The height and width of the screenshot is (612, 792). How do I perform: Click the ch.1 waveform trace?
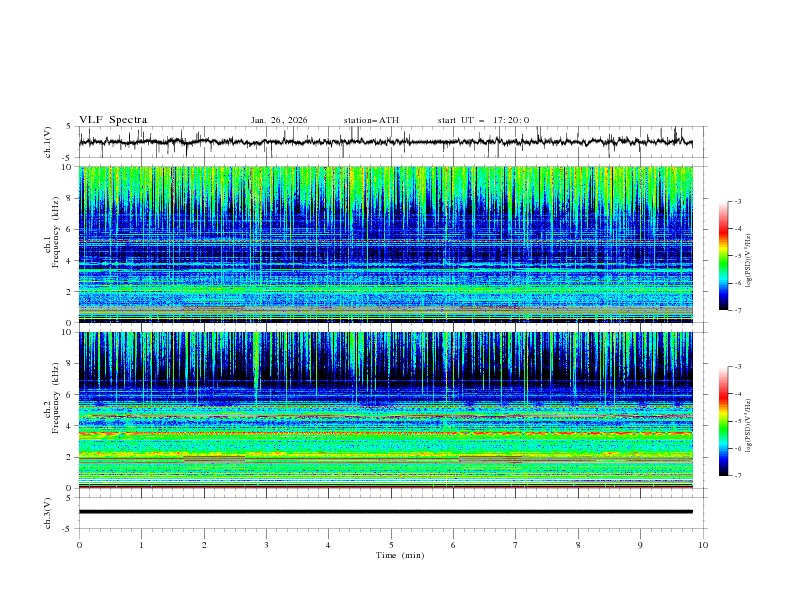pyautogui.click(x=385, y=142)
